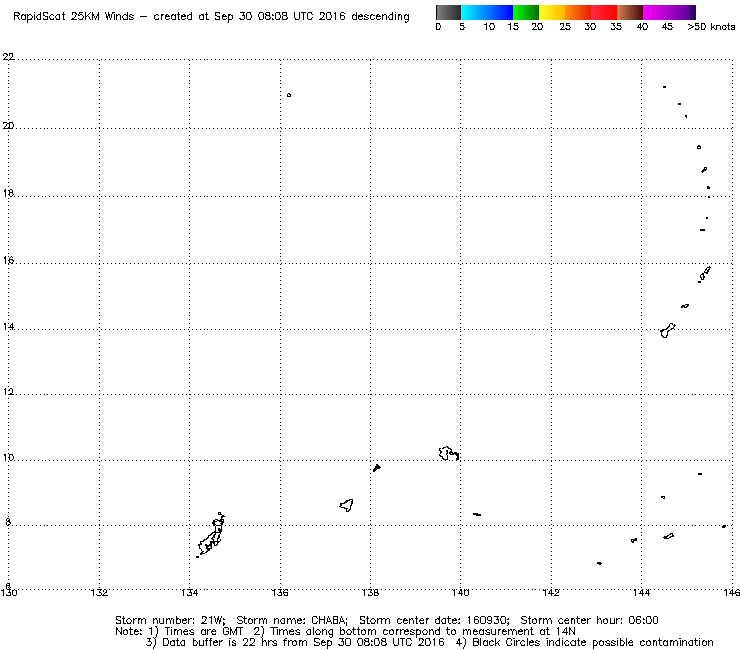This screenshot has height=650, width=740.
Task: Click the large island group near 134E 8N
Action: coord(211,536)
